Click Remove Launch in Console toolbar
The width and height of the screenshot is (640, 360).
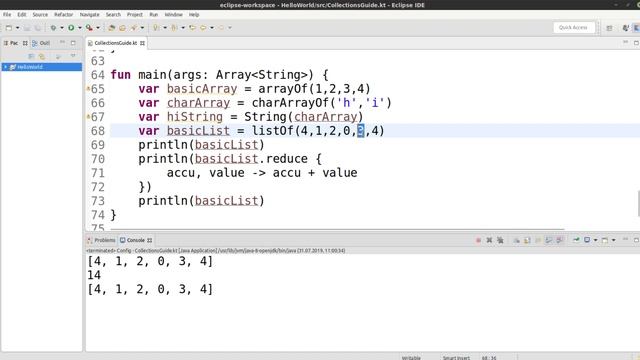point(489,240)
